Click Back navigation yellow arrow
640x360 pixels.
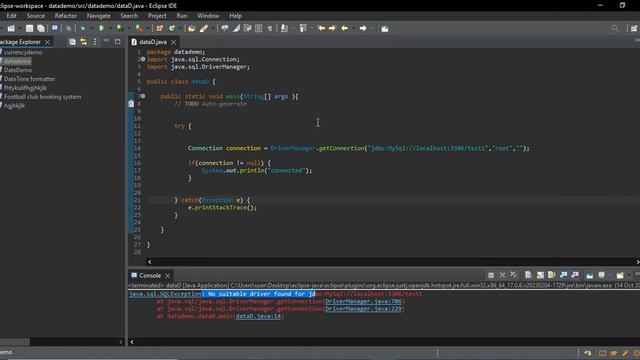344,28
